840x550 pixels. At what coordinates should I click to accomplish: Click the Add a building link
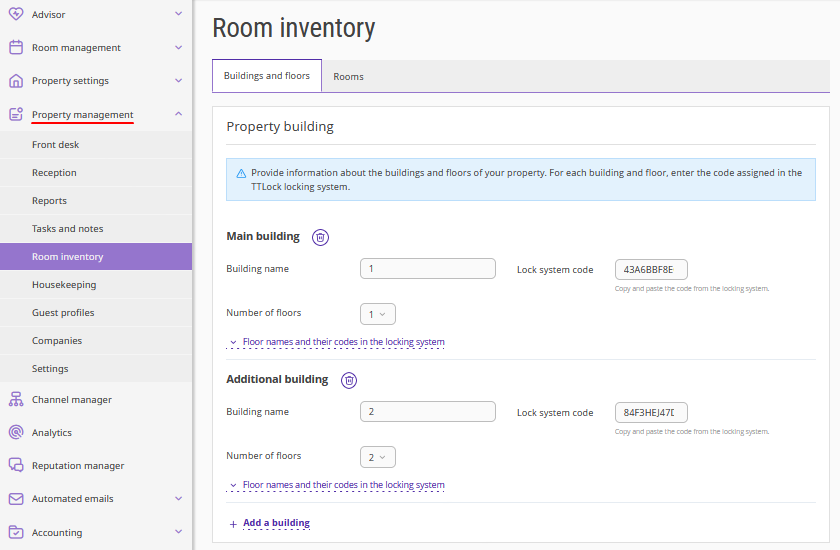click(x=276, y=523)
